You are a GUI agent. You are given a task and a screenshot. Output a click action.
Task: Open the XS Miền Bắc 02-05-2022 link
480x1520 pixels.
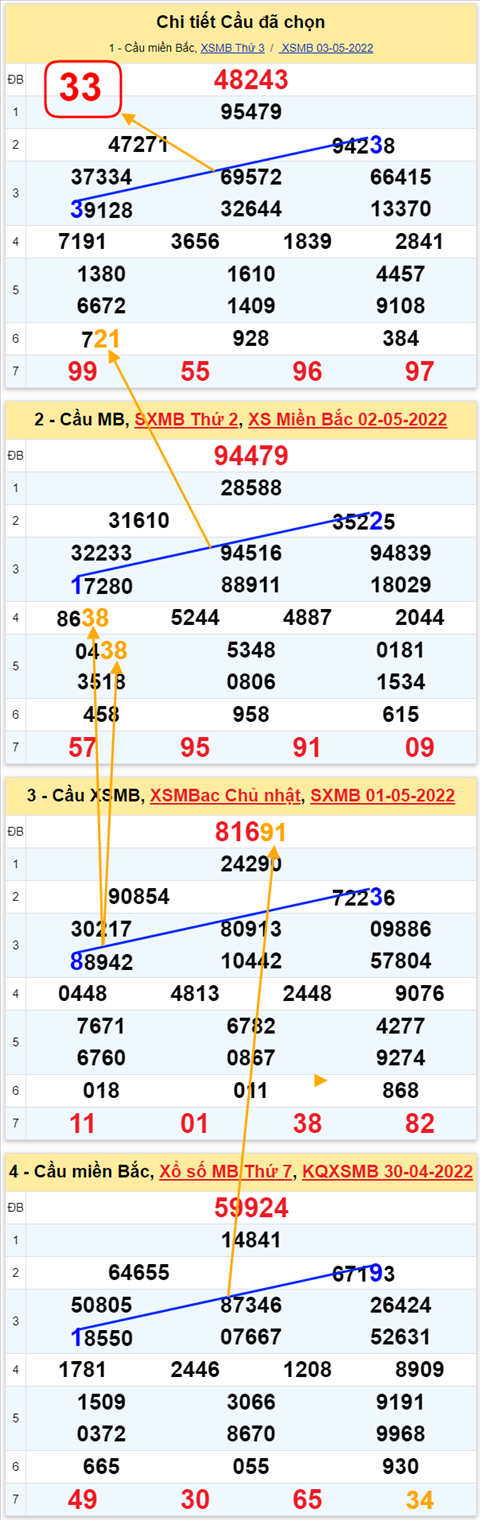pos(347,419)
